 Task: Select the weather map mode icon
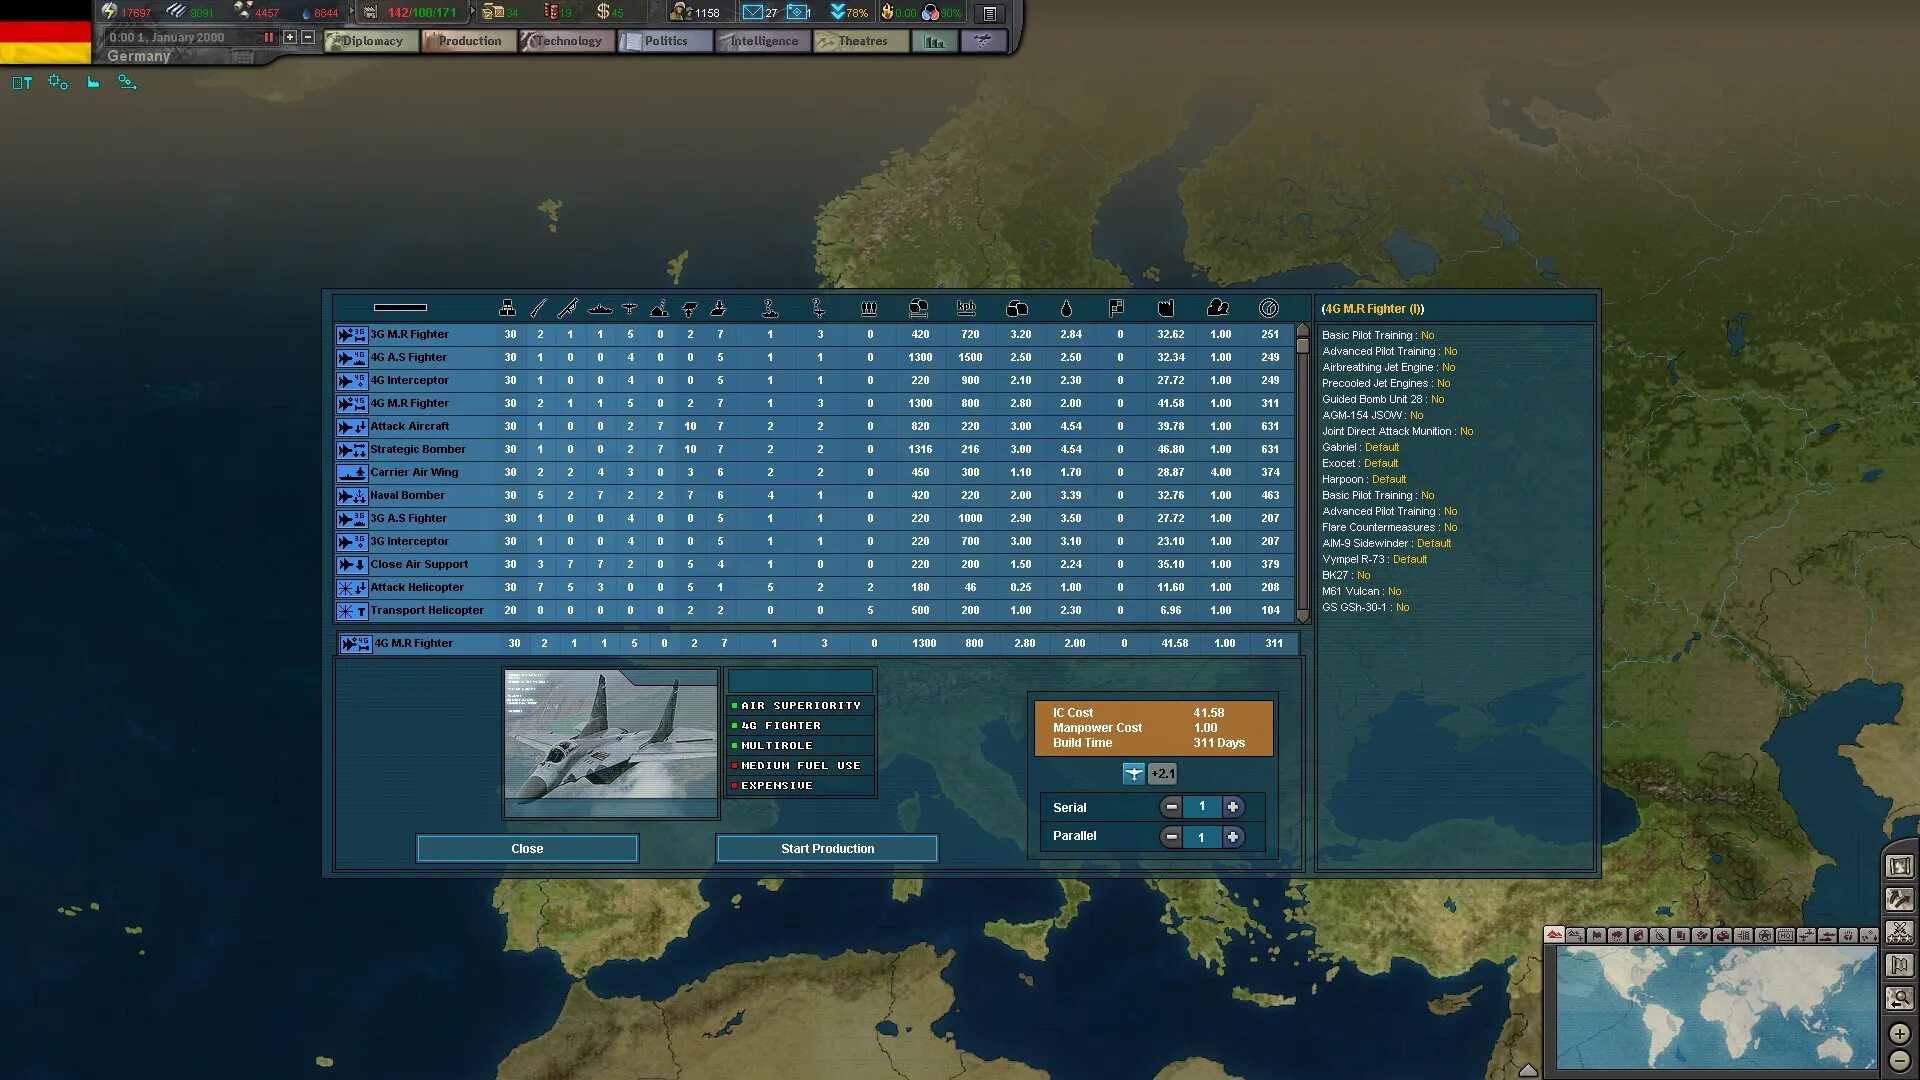point(1617,936)
